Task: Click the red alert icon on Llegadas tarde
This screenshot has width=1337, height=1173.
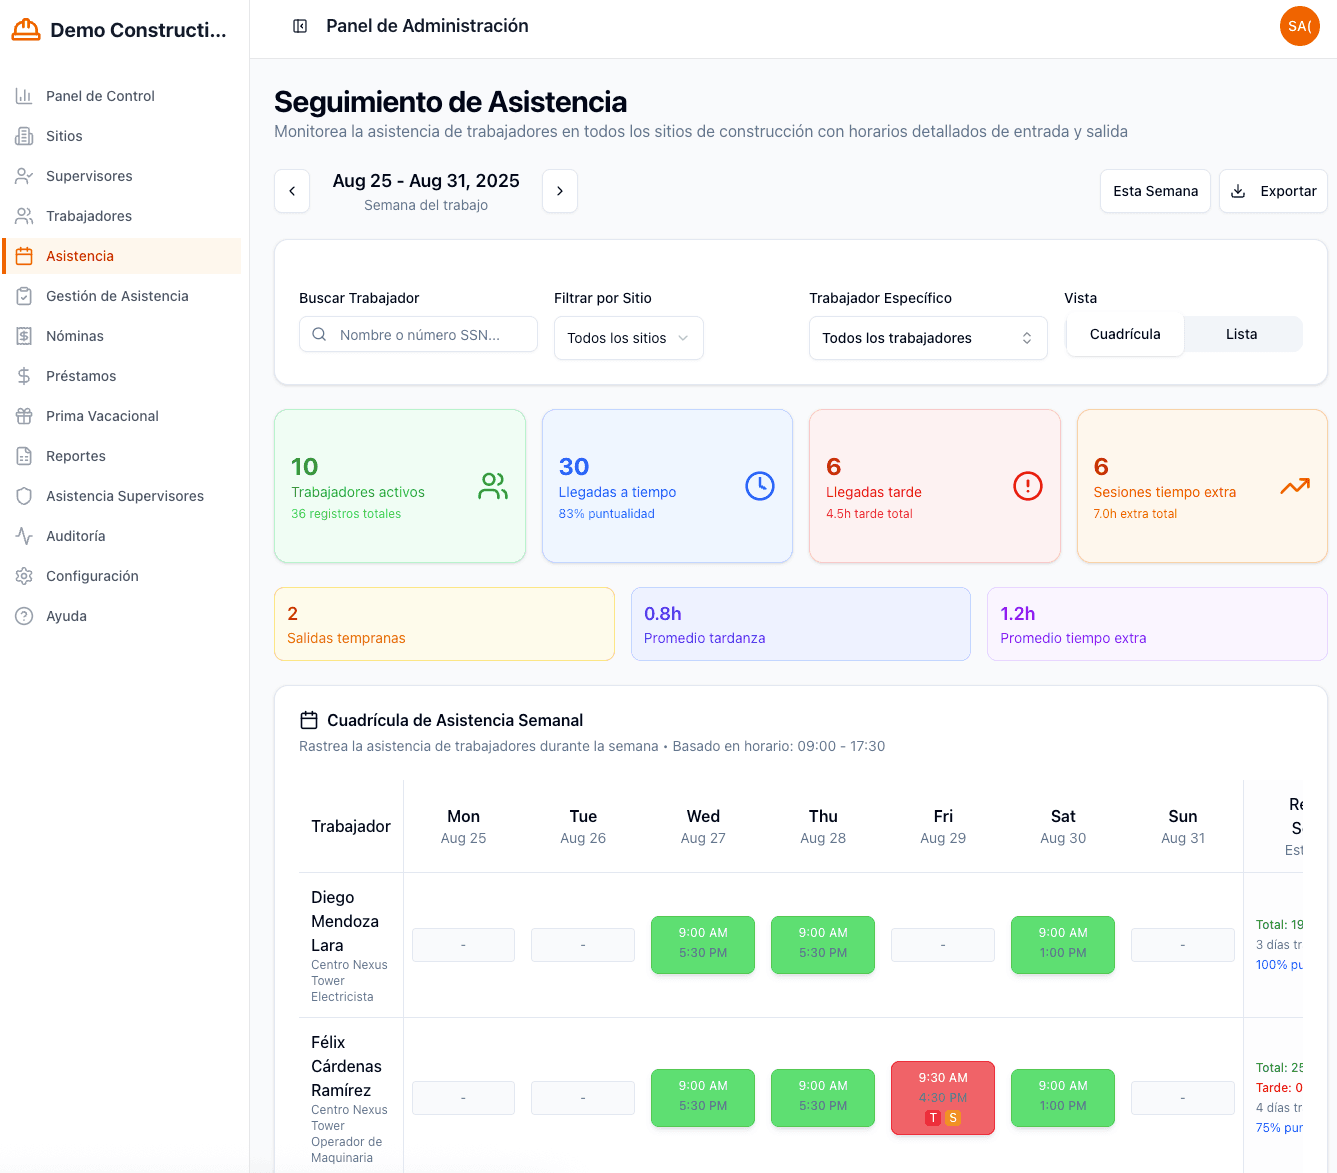Action: click(1027, 486)
